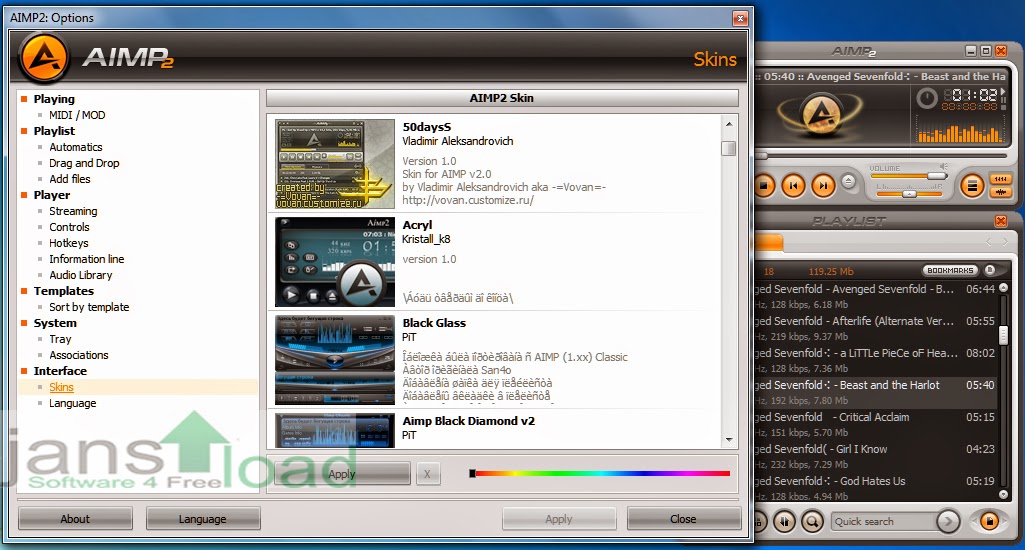Image resolution: width=1025 pixels, height=550 pixels.
Task: Click the arrow button beside Quick search
Action: point(948,521)
